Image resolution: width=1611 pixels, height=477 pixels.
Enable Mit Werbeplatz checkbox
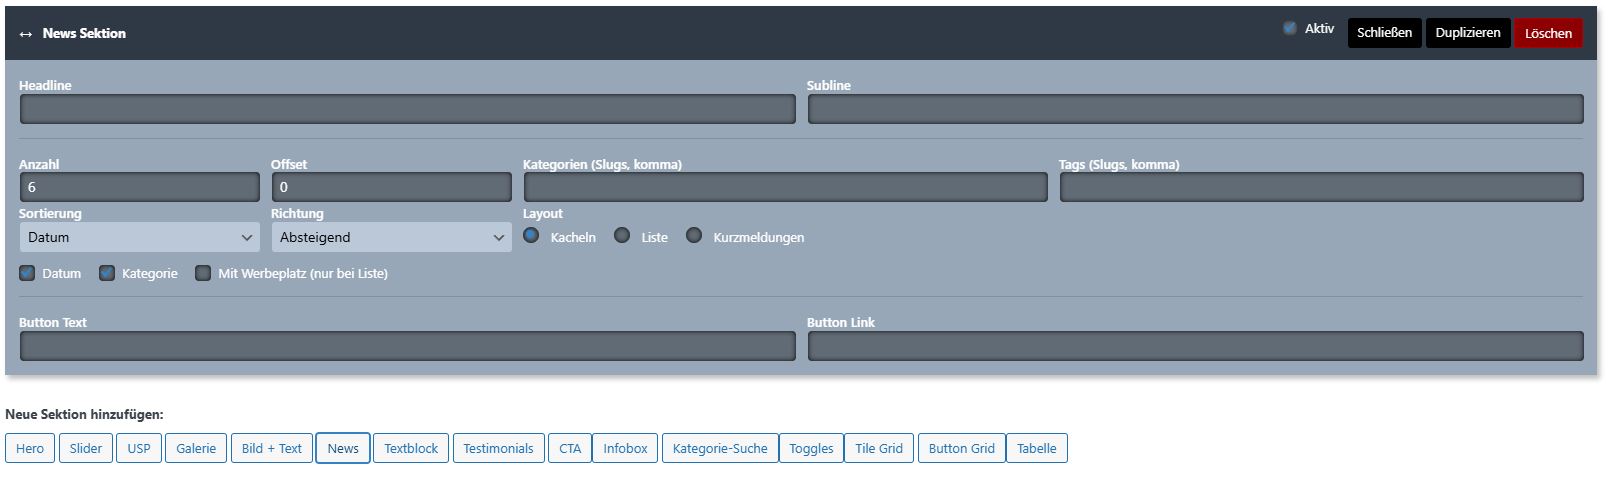coord(203,273)
